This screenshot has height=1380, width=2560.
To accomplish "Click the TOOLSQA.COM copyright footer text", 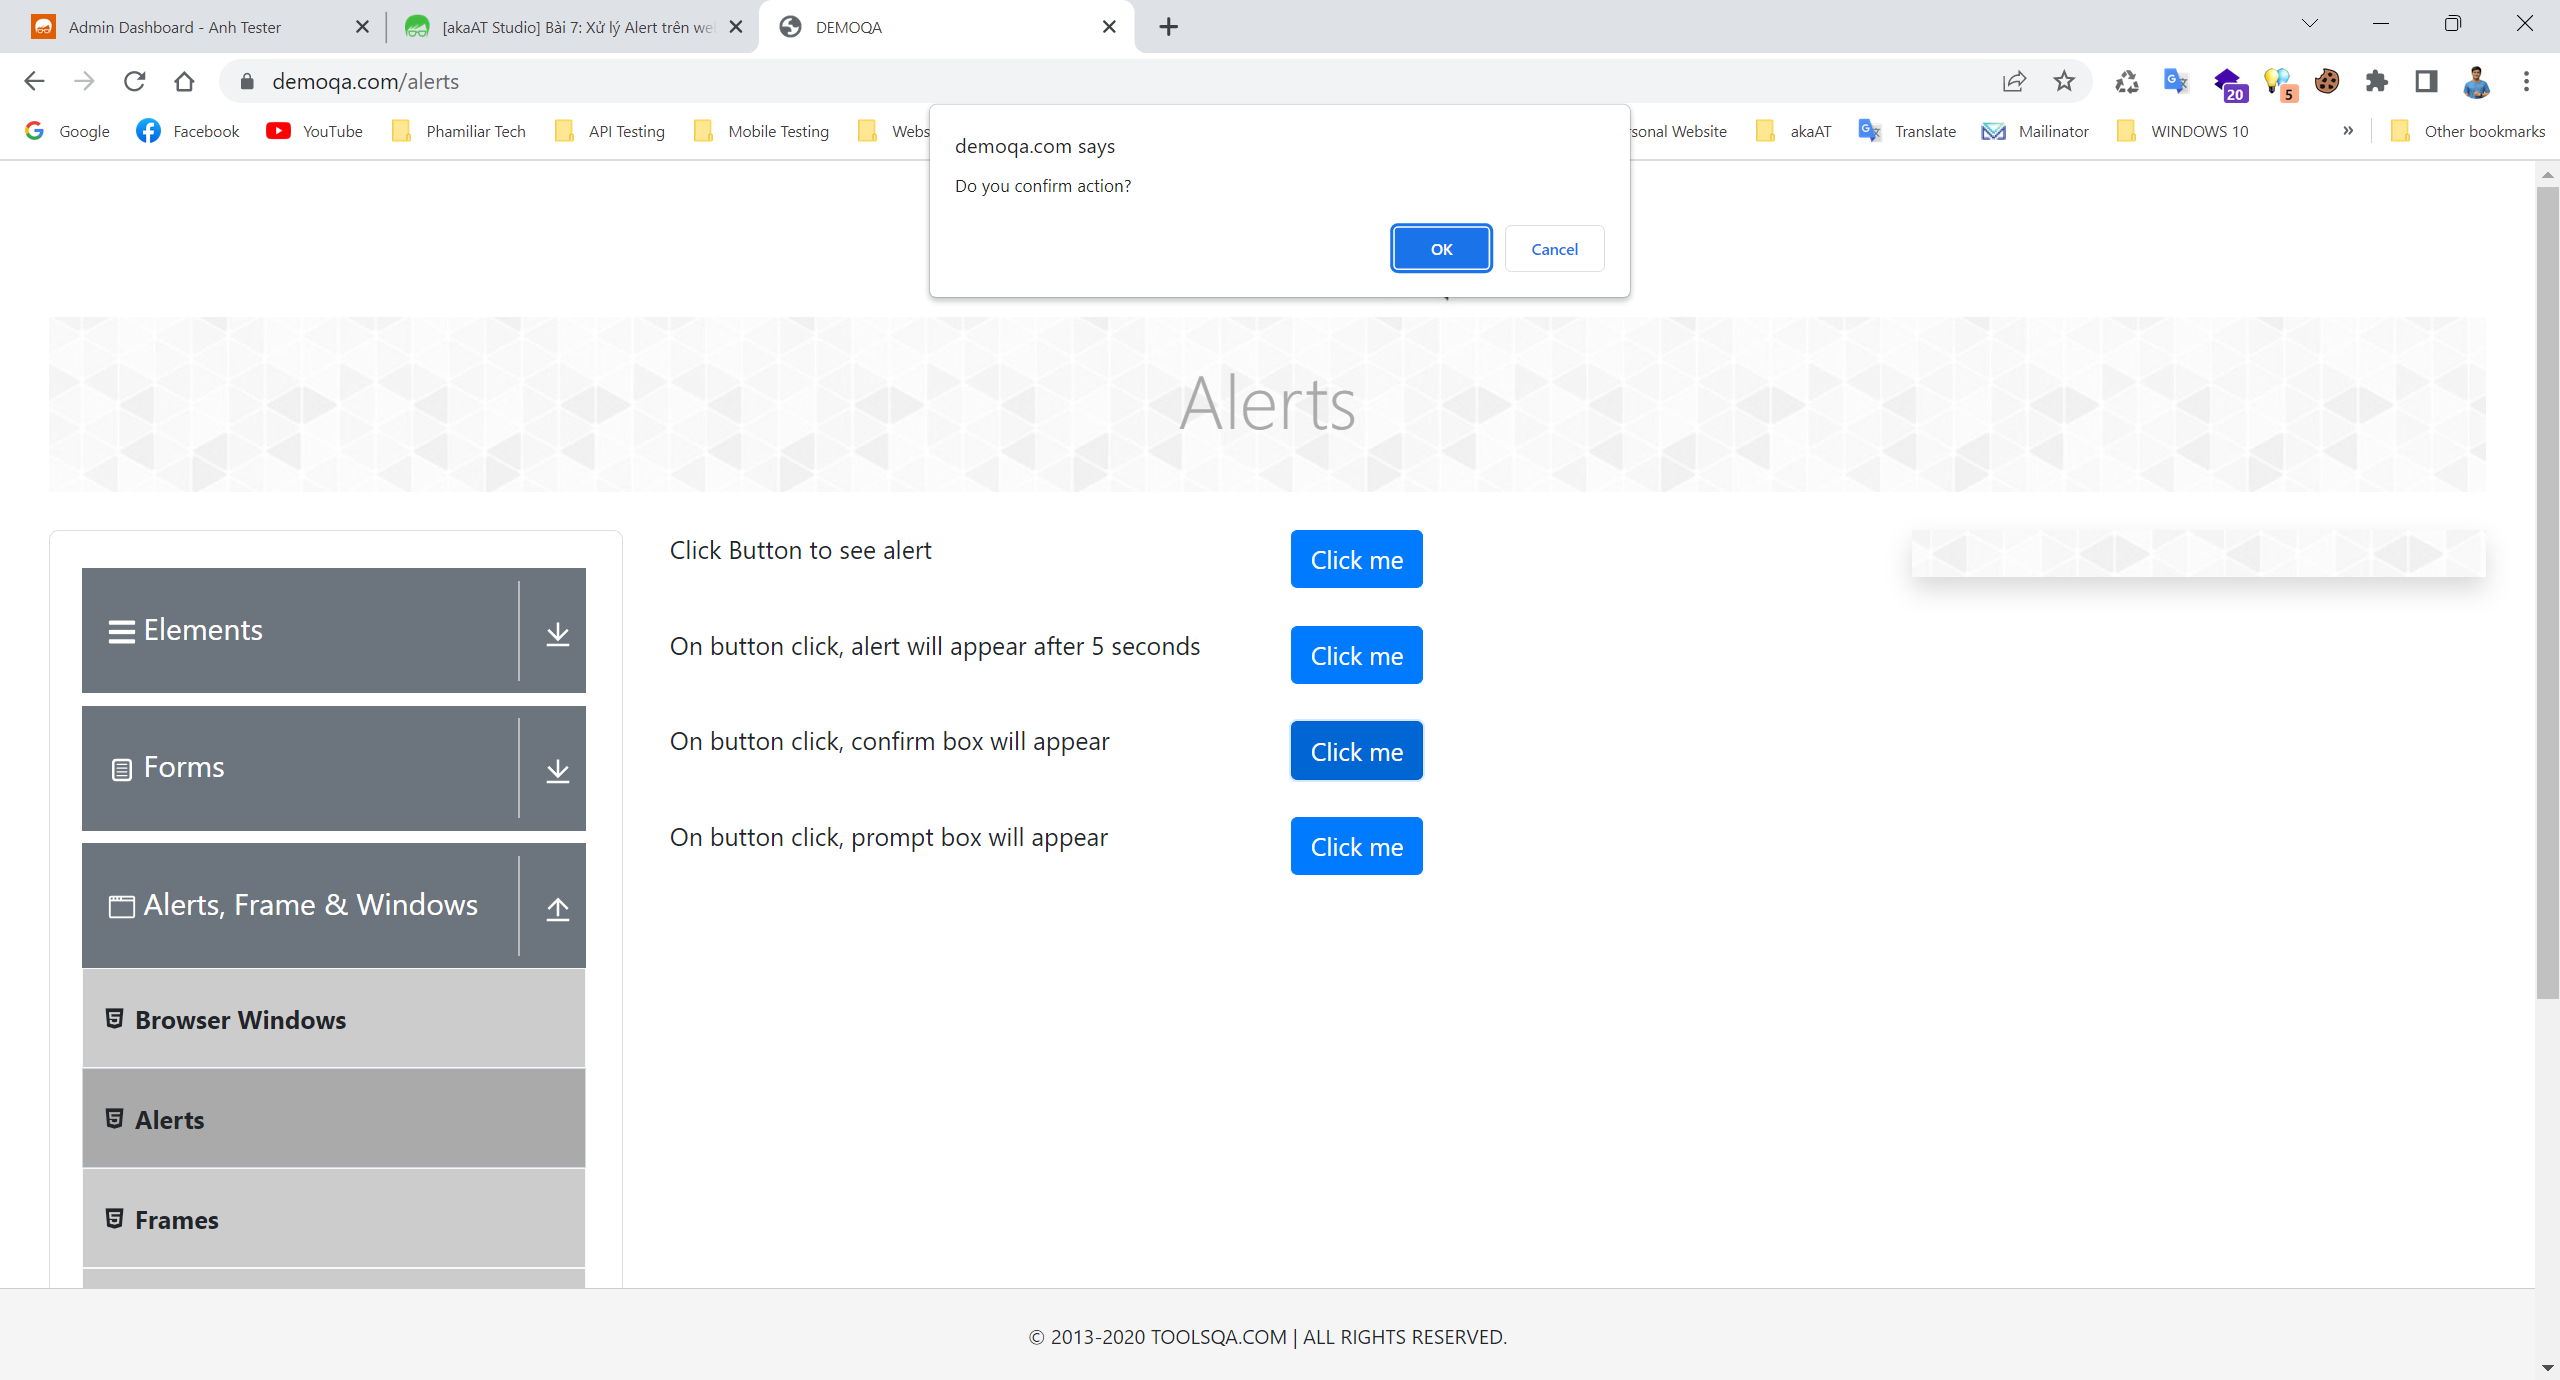I will coord(1267,1337).
